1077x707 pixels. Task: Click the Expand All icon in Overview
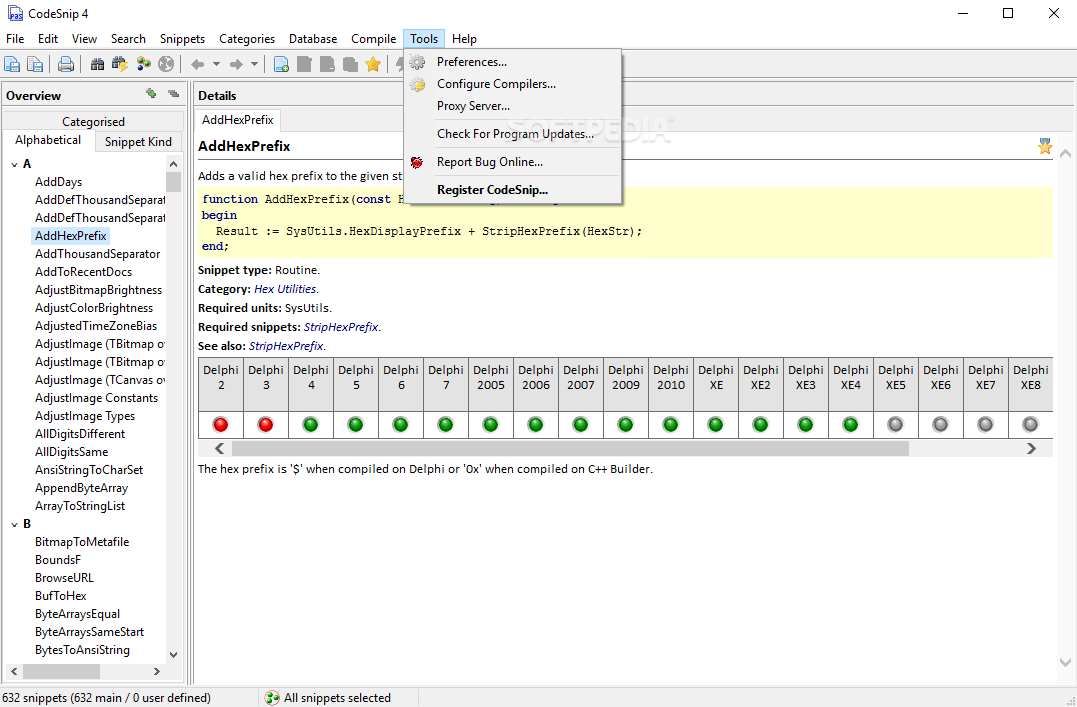[x=151, y=94]
